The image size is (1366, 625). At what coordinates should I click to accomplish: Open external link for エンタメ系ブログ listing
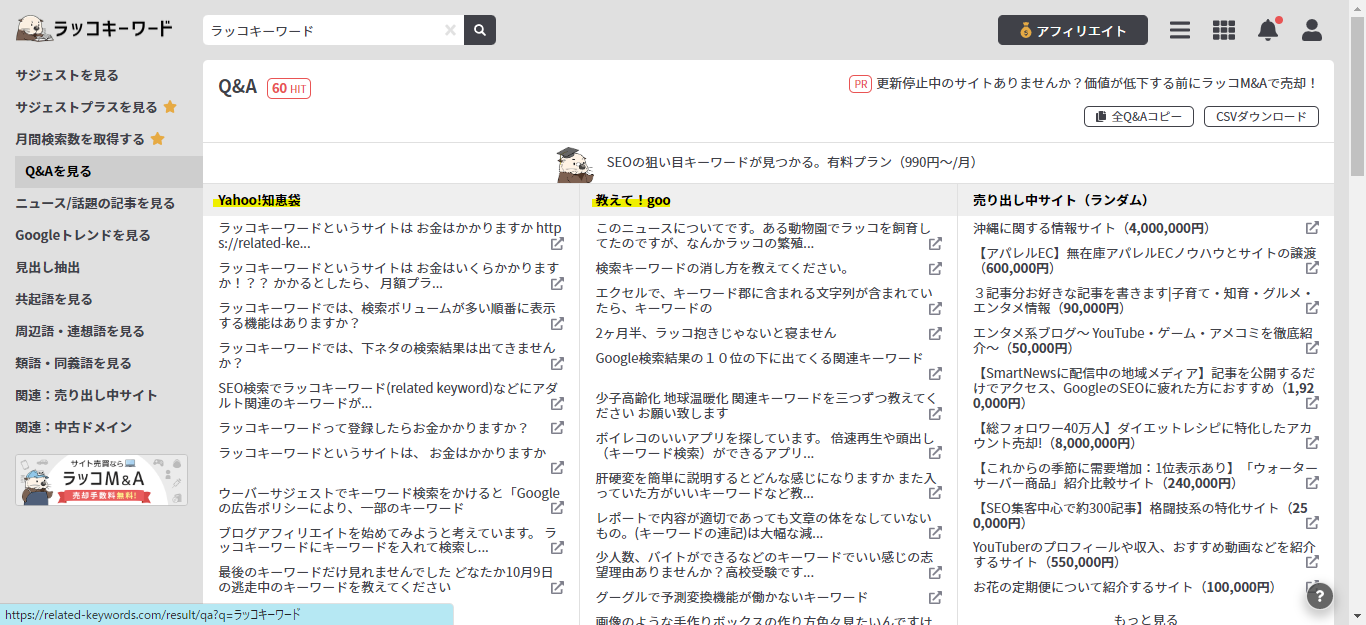[1312, 347]
